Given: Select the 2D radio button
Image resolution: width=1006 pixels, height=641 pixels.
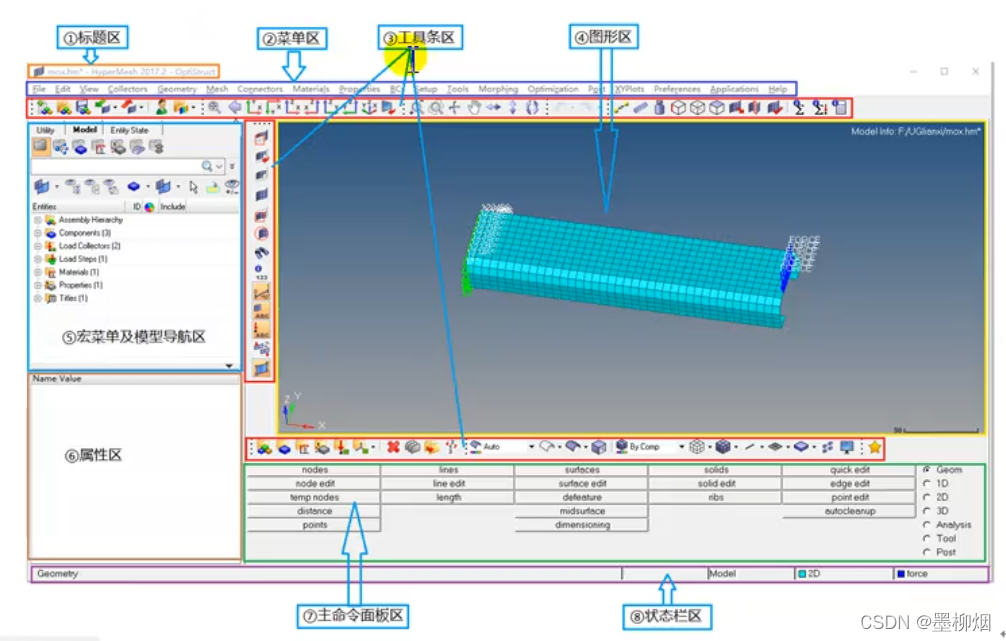Looking at the screenshot, I should [x=927, y=497].
